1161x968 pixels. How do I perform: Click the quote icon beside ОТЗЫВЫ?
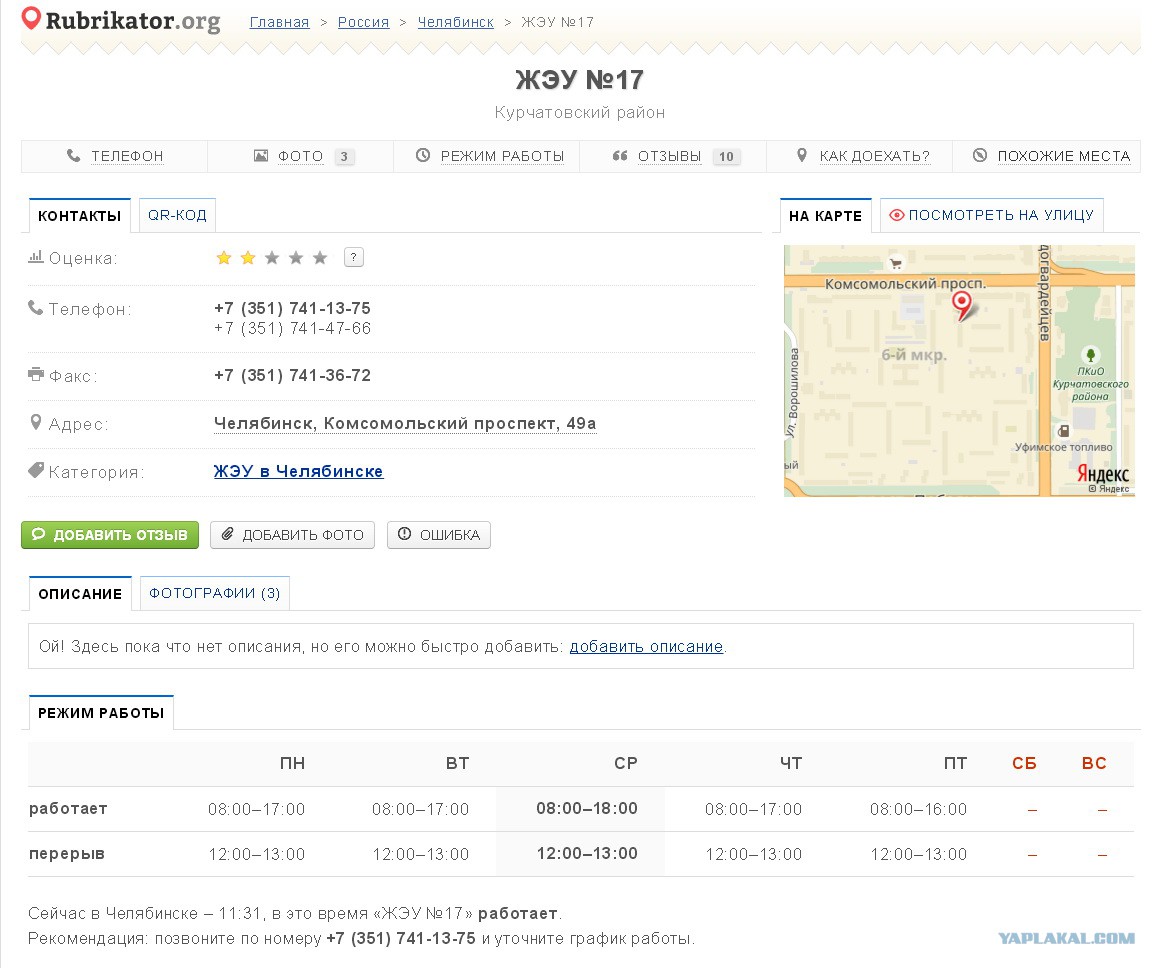[620, 156]
